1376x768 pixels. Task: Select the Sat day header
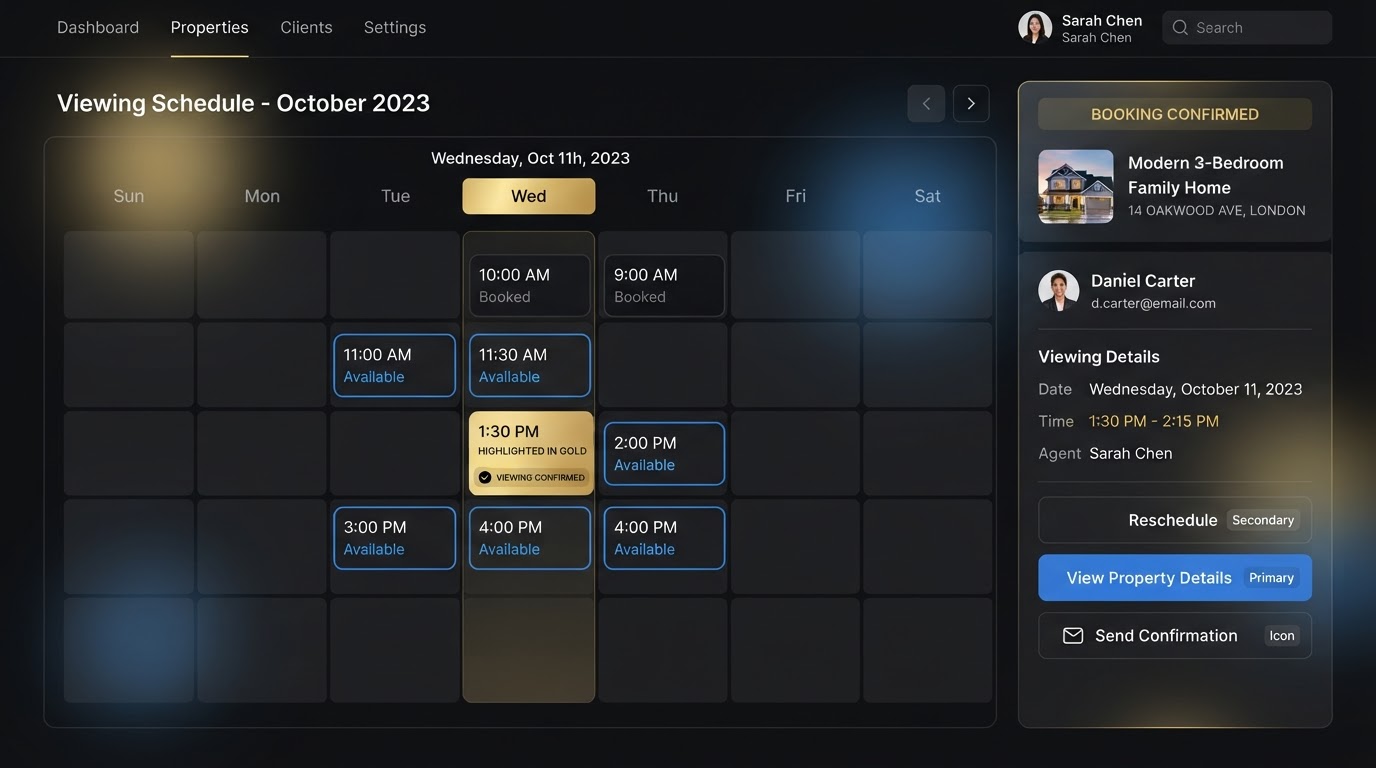pos(928,196)
